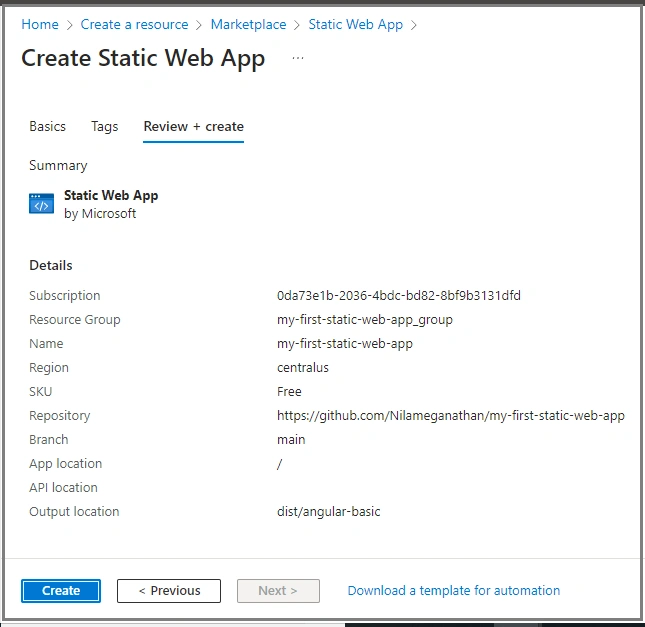Image resolution: width=645 pixels, height=627 pixels.
Task: Switch to the Tags tab
Action: 104,126
